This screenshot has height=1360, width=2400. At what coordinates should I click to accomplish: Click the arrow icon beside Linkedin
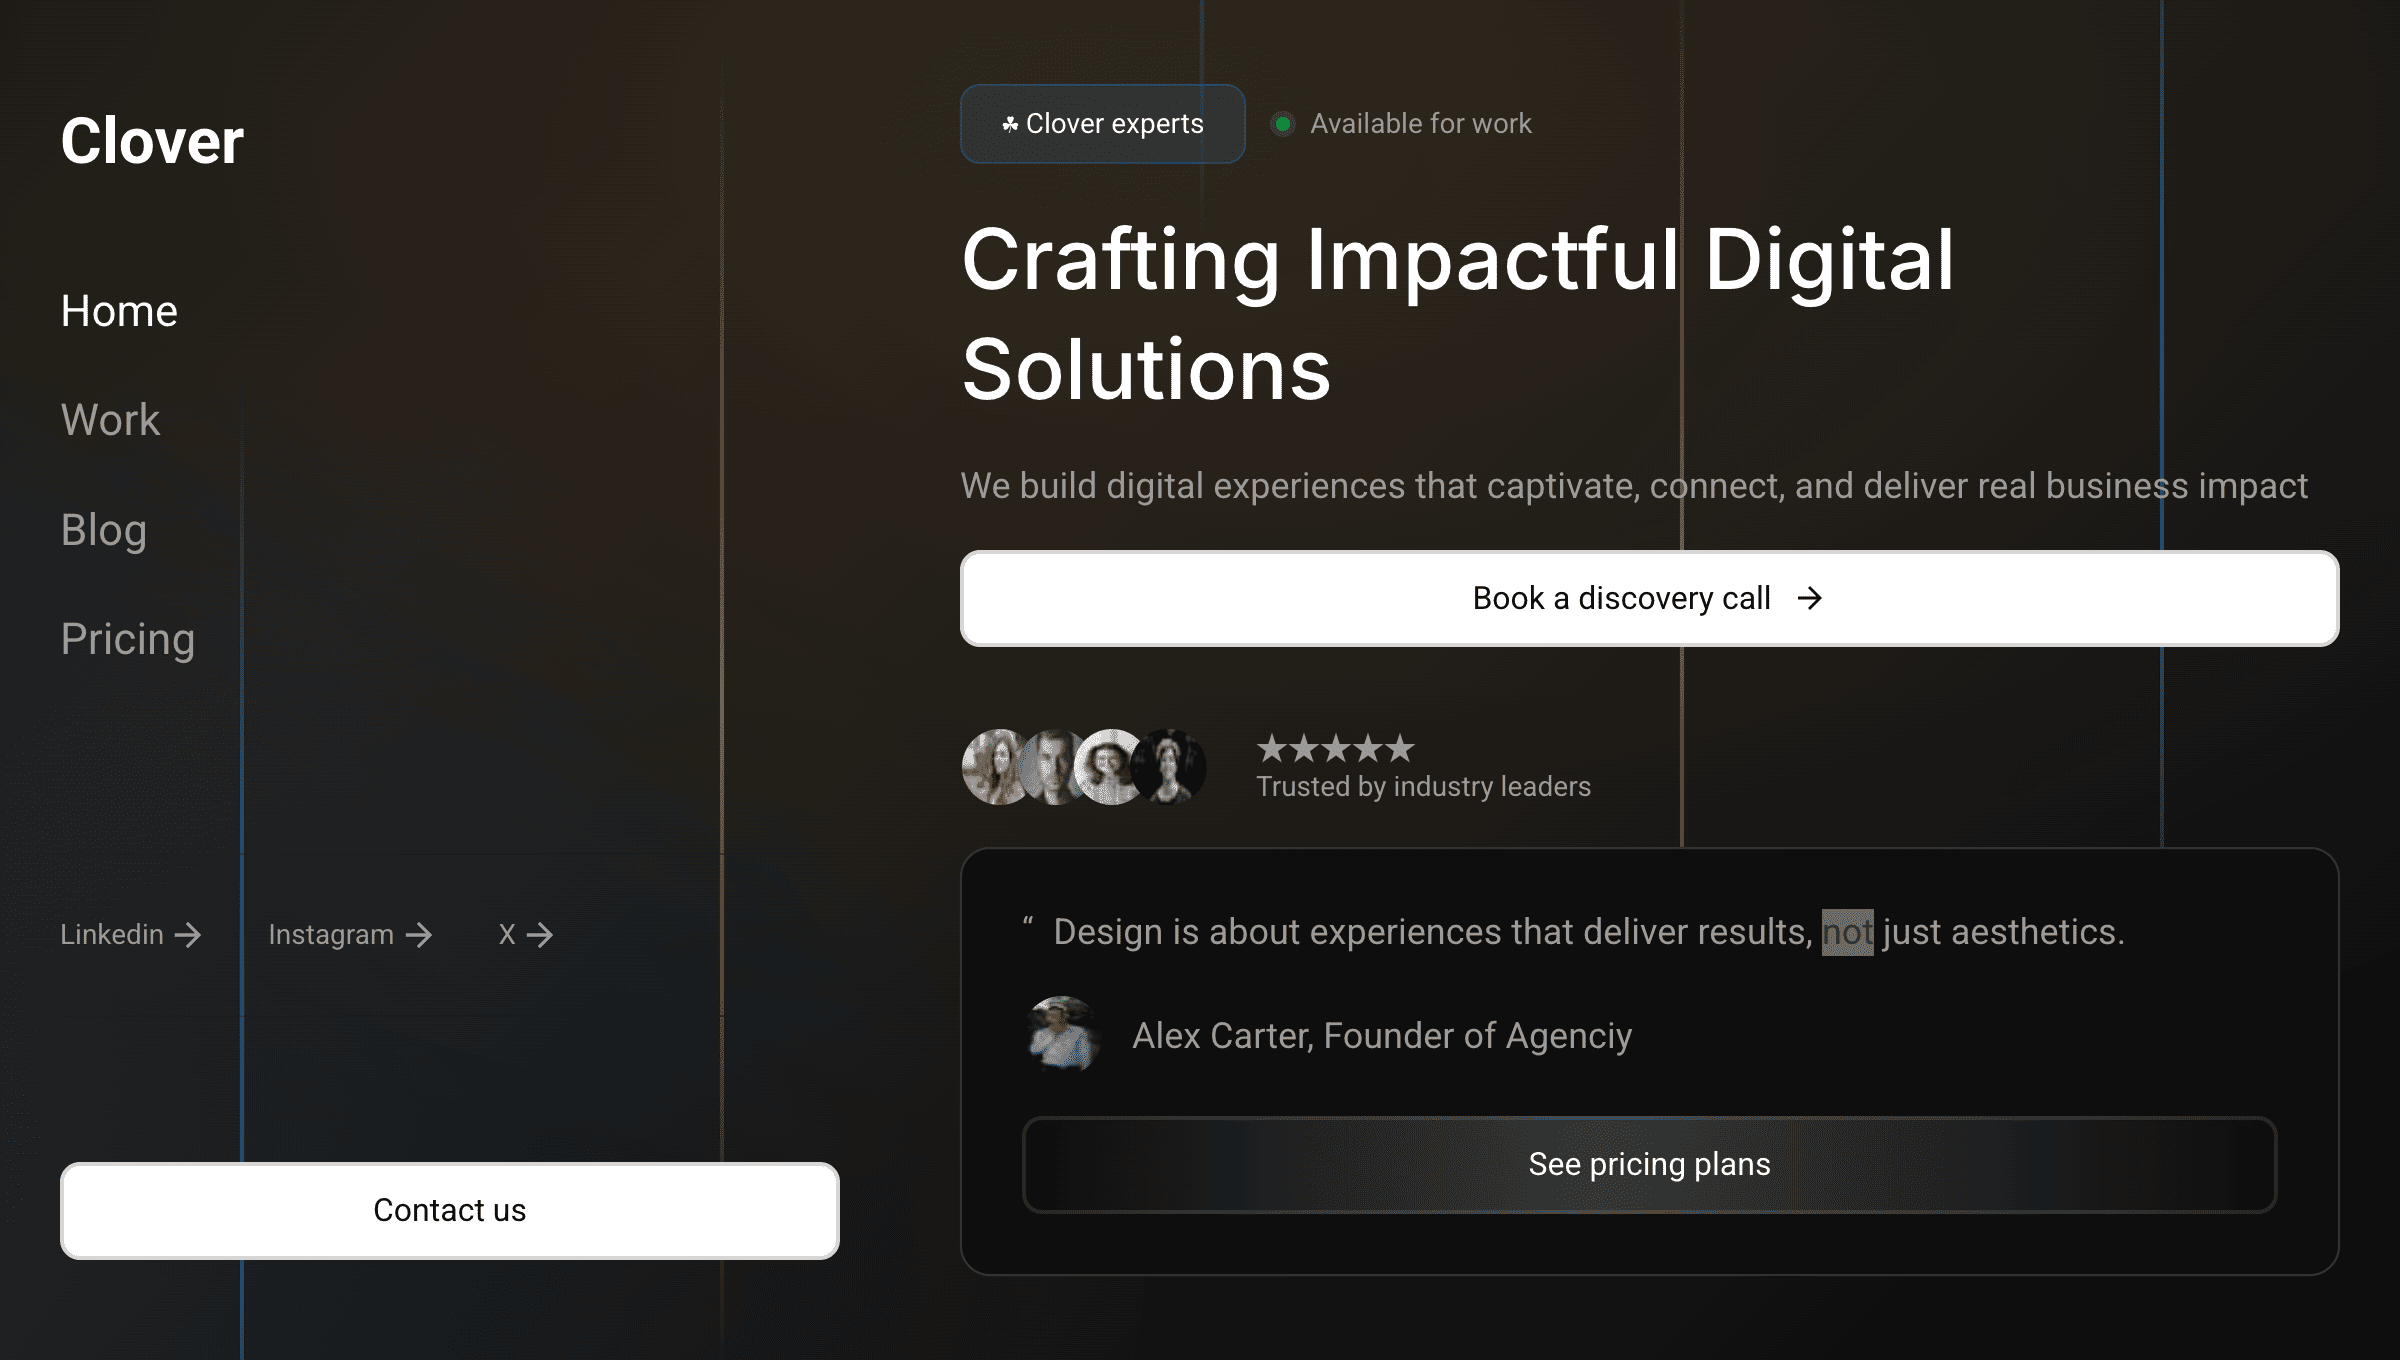(188, 935)
